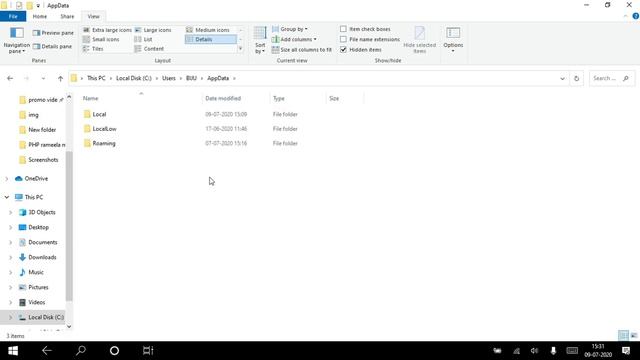This screenshot has height=360, width=640.
Task: Collapse the ribbon
Action: coord(626,16)
